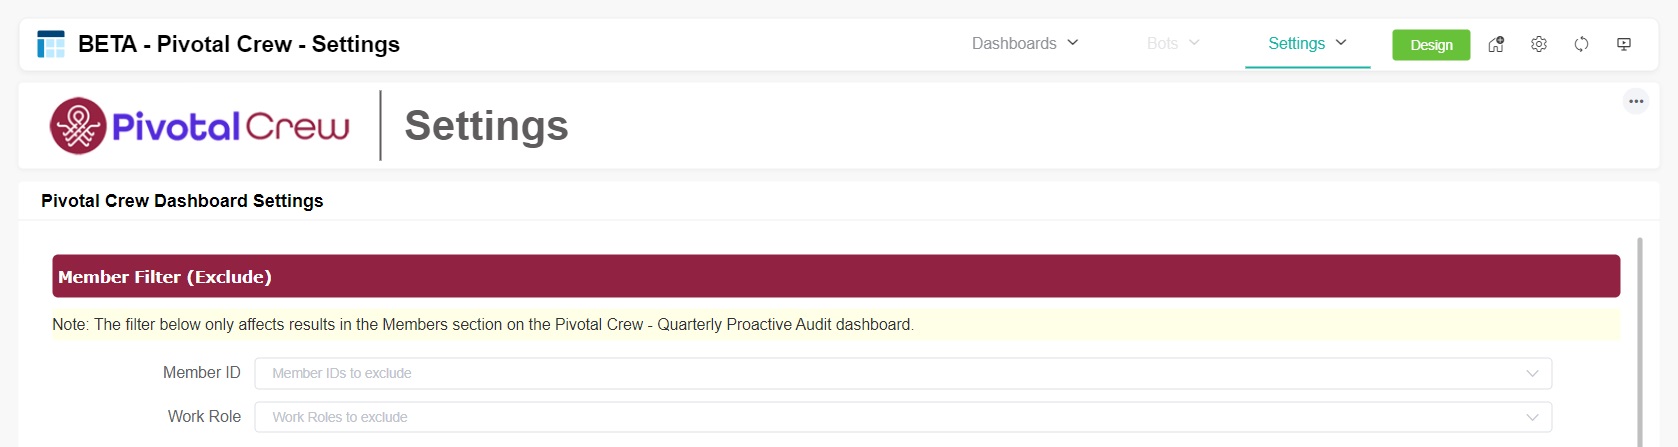This screenshot has width=1678, height=447.
Task: Click the chevron next to Settings
Action: (1341, 43)
